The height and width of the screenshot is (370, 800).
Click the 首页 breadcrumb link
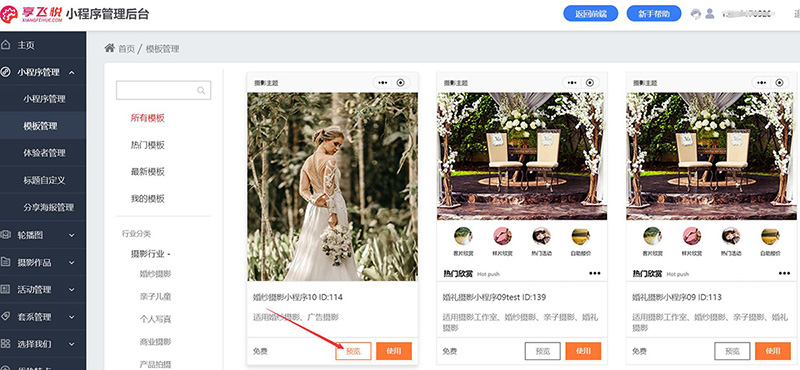[x=126, y=49]
